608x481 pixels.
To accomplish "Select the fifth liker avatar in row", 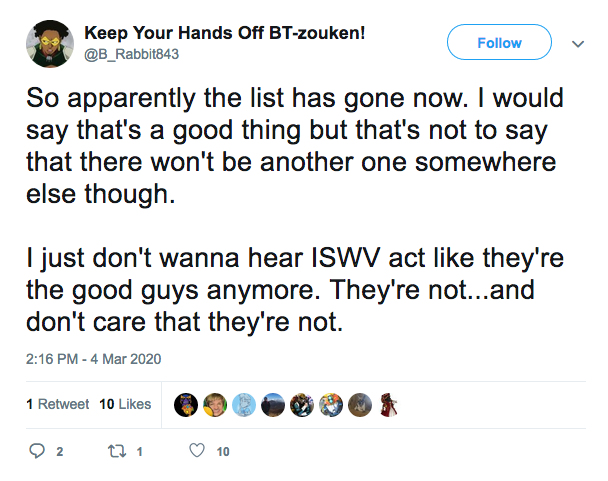I will pyautogui.click(x=302, y=405).
